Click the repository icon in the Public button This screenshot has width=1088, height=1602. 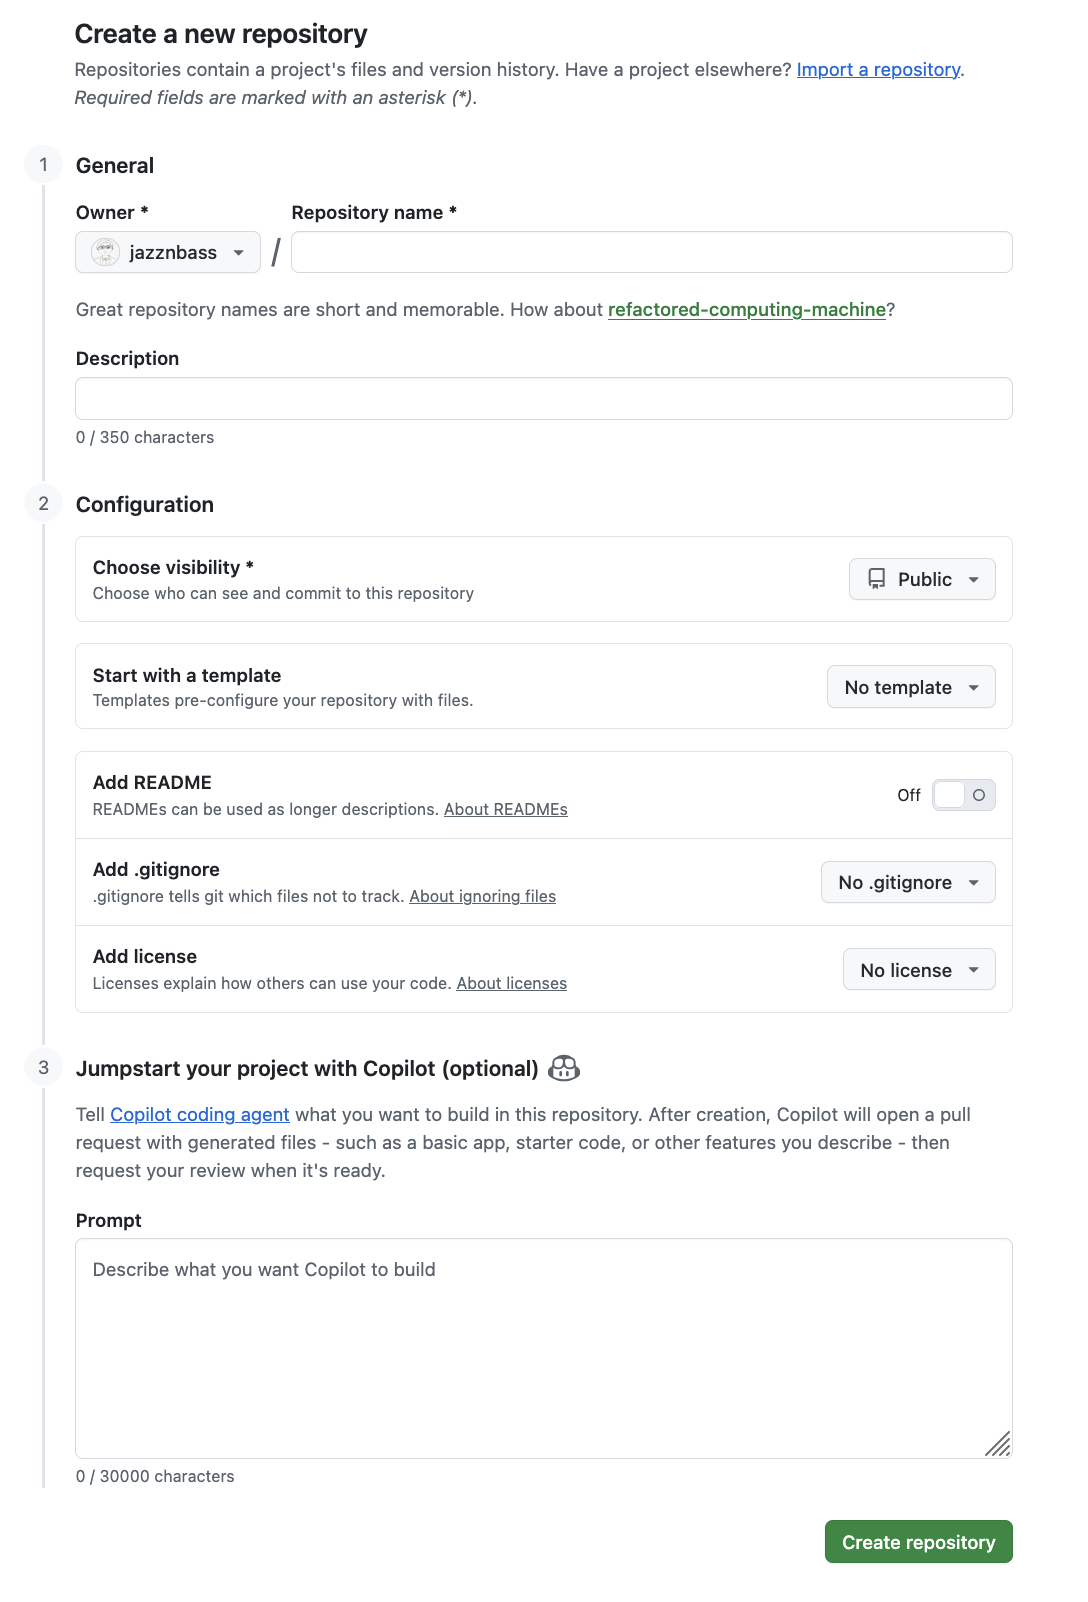click(876, 579)
